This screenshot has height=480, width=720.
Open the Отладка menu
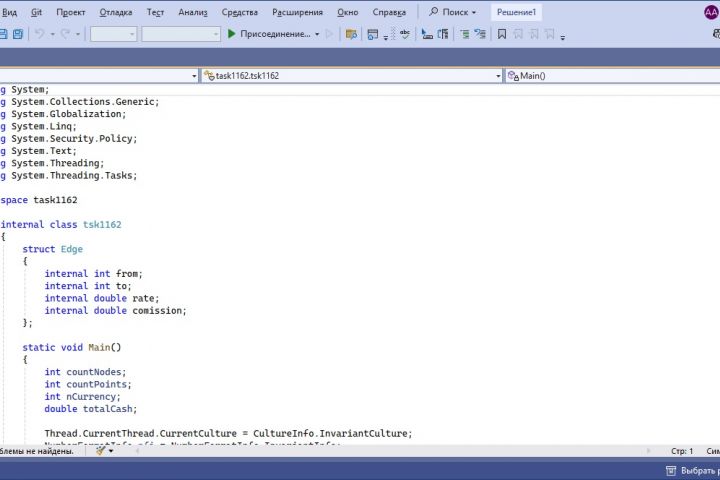(x=116, y=12)
